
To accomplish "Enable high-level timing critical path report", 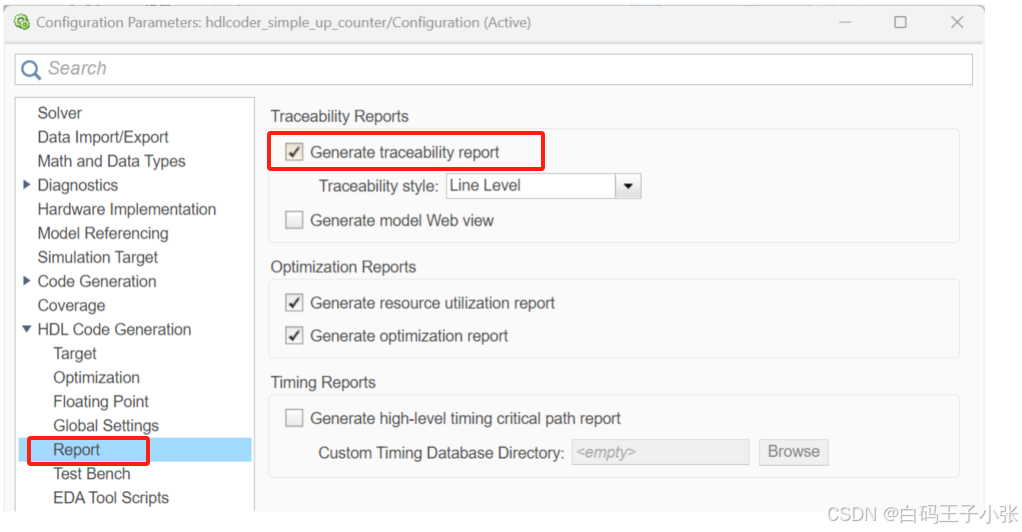I will pos(294,418).
